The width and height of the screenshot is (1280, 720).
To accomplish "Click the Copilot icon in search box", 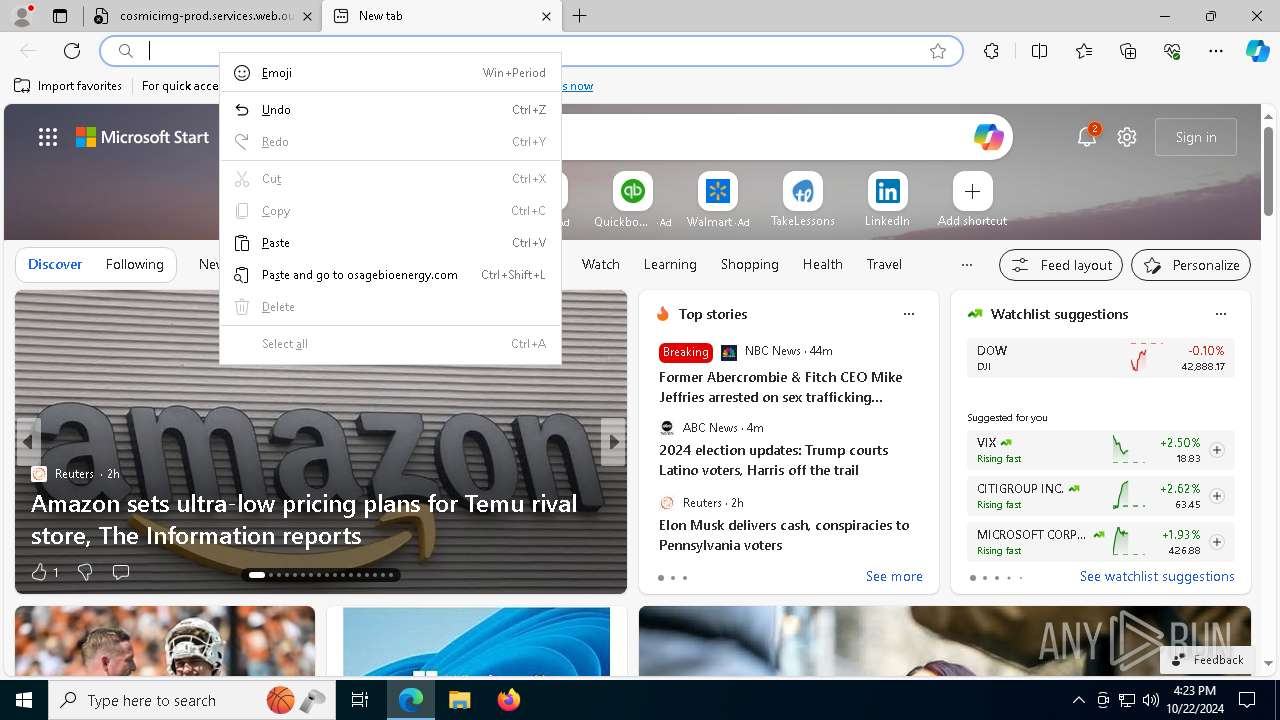I will [x=988, y=137].
